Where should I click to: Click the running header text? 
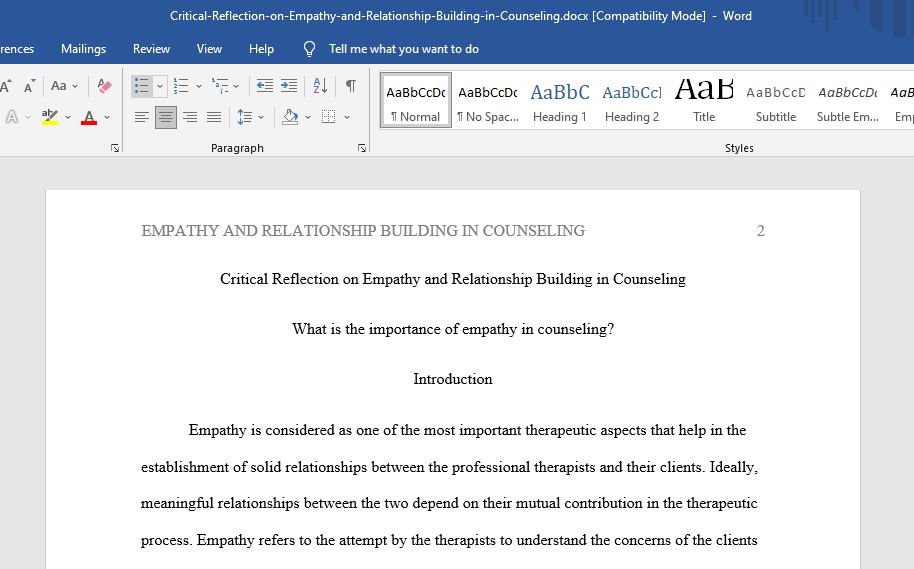(363, 231)
